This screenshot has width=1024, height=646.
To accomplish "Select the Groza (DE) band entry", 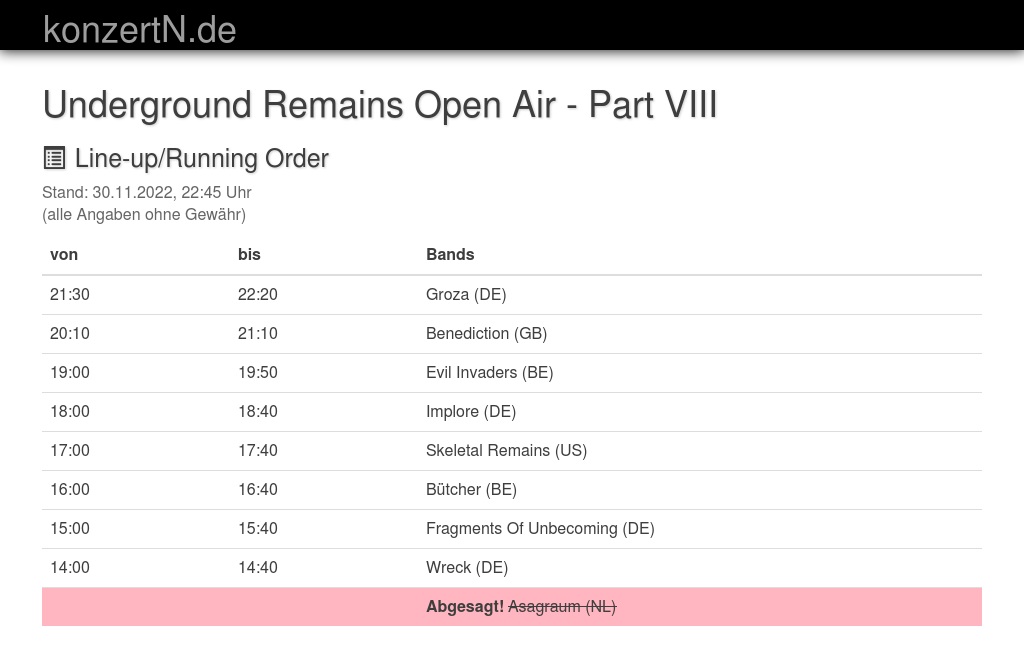I will 466,295.
